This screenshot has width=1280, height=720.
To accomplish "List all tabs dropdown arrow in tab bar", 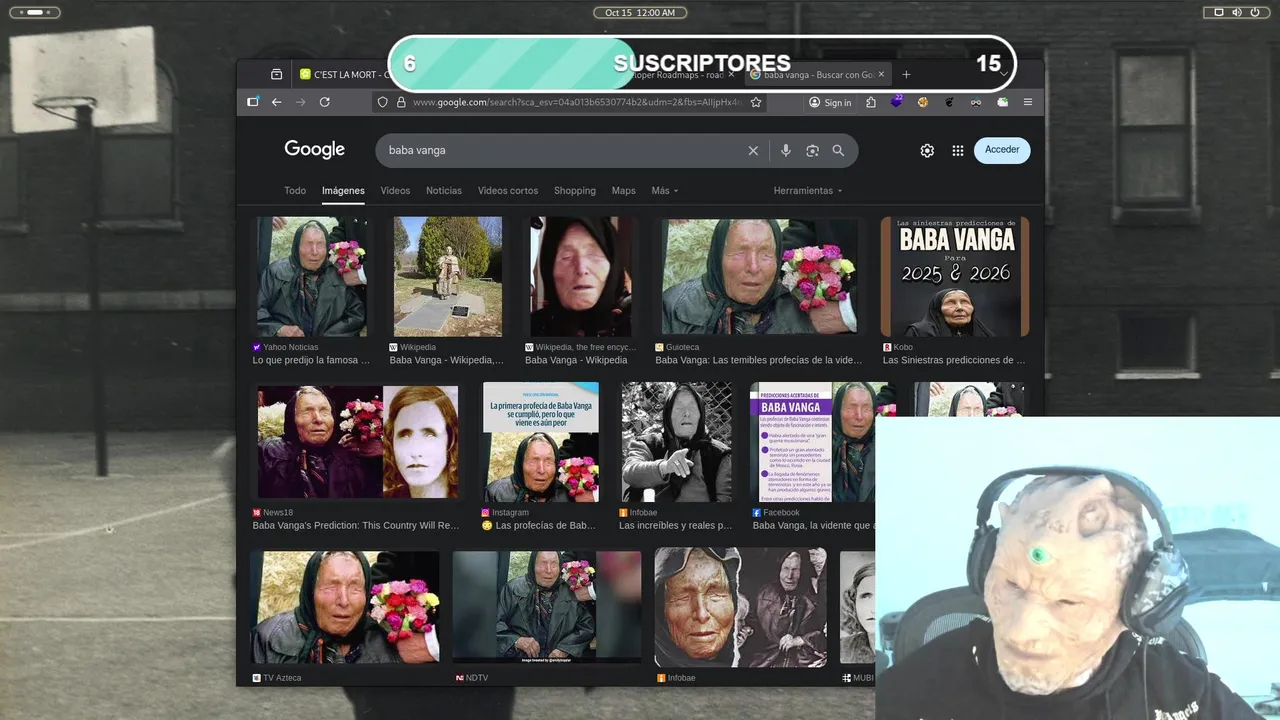I will click(x=1004, y=74).
